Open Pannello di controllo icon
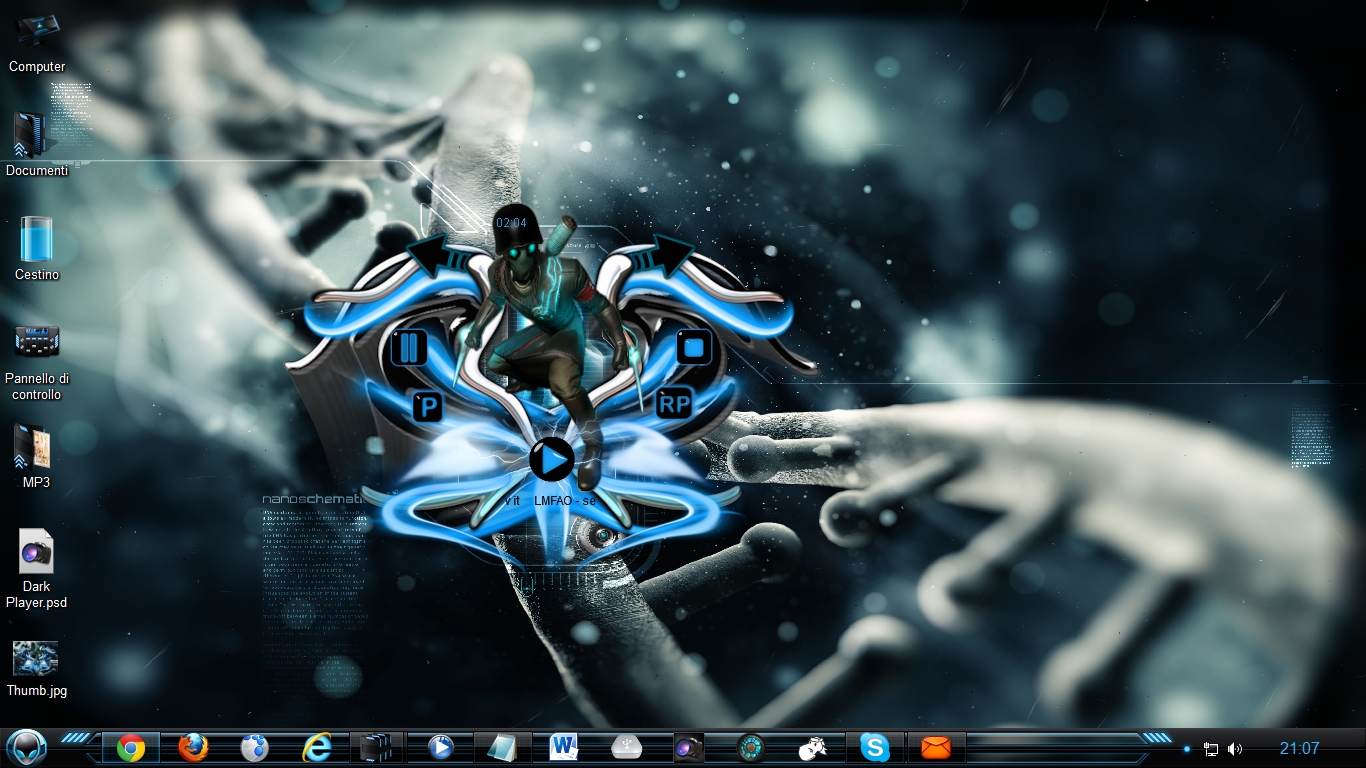The width and height of the screenshot is (1366, 768). [x=37, y=360]
